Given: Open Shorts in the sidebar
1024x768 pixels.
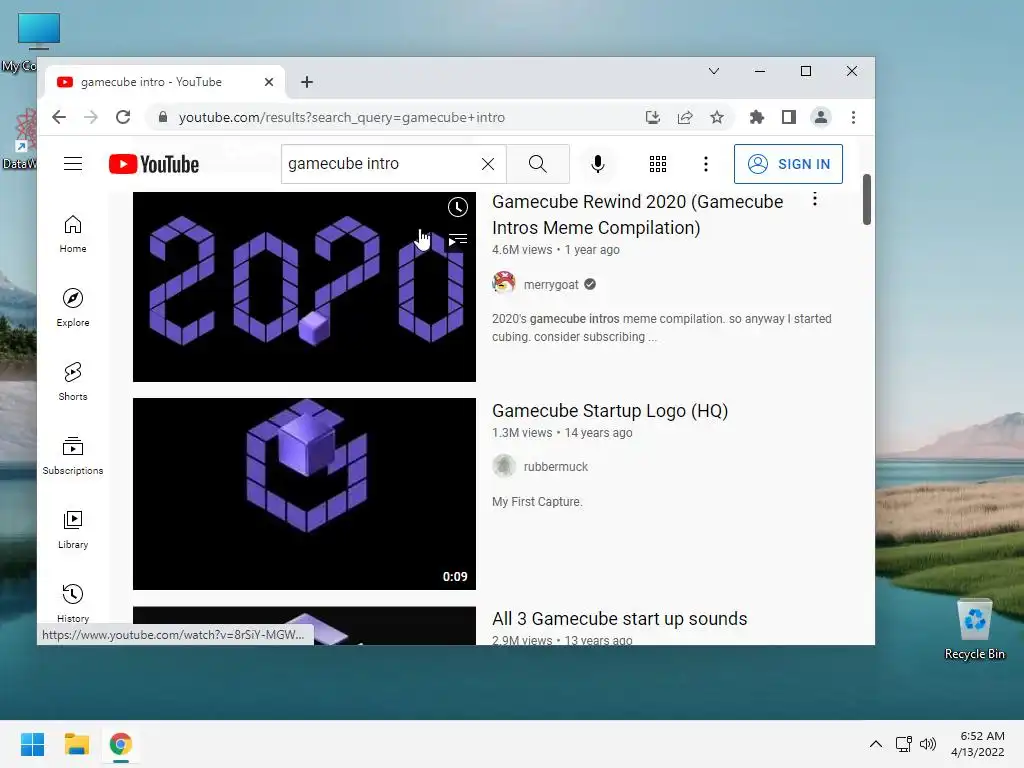Looking at the screenshot, I should tap(72, 381).
